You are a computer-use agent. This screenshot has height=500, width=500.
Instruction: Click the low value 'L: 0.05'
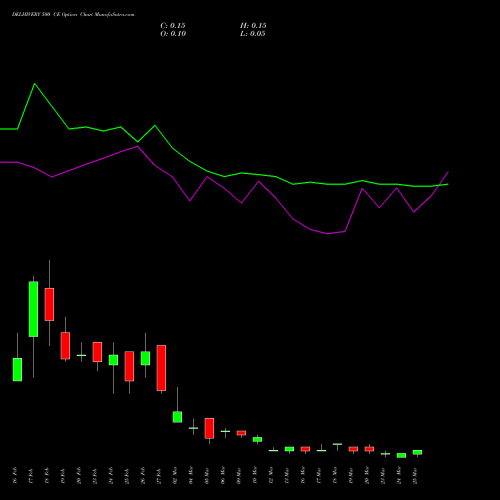[x=253, y=34]
